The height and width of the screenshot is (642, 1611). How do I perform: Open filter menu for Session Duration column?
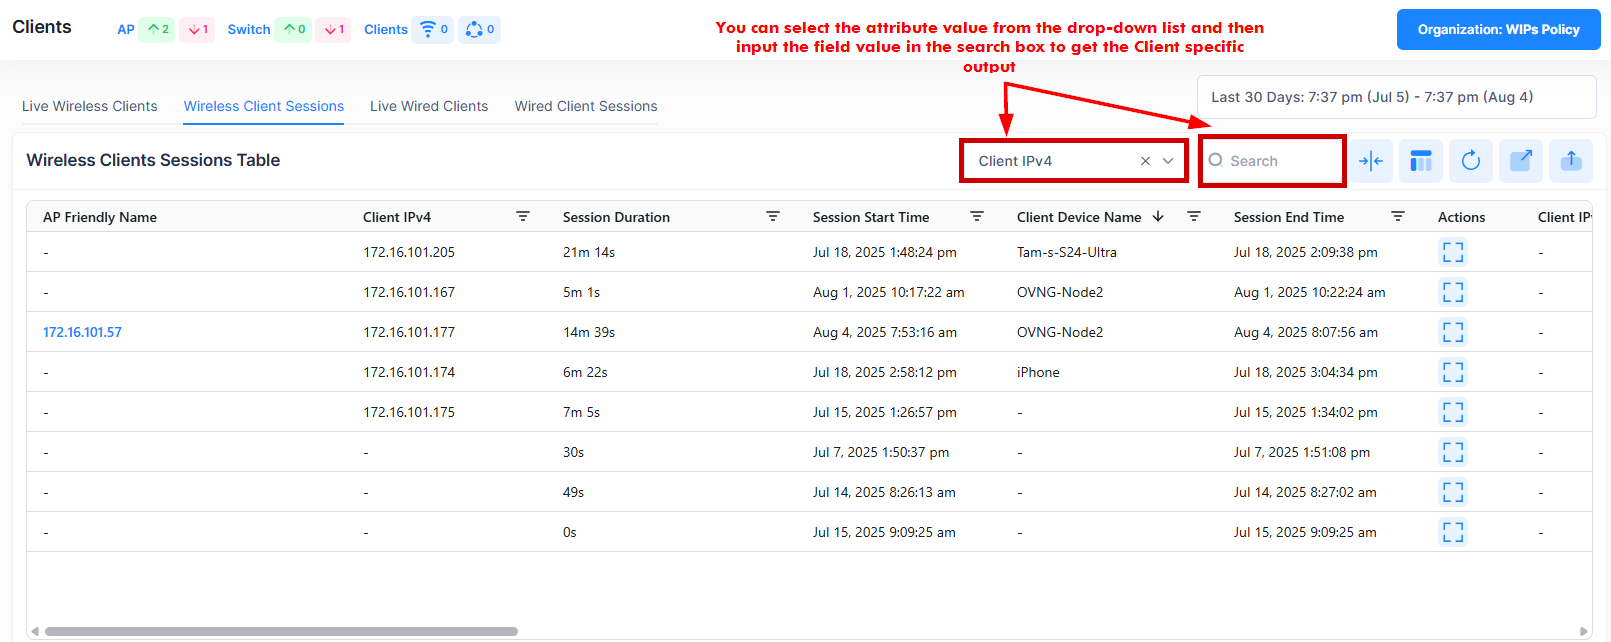tap(772, 216)
